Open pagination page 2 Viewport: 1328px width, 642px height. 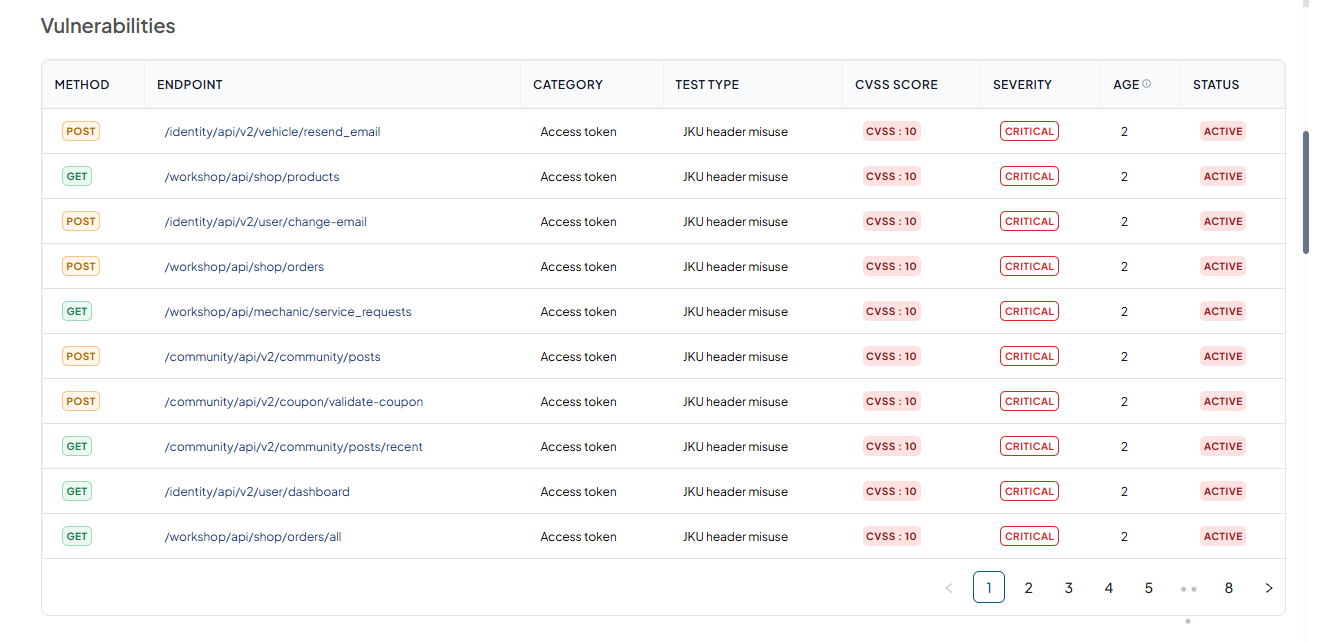1029,588
